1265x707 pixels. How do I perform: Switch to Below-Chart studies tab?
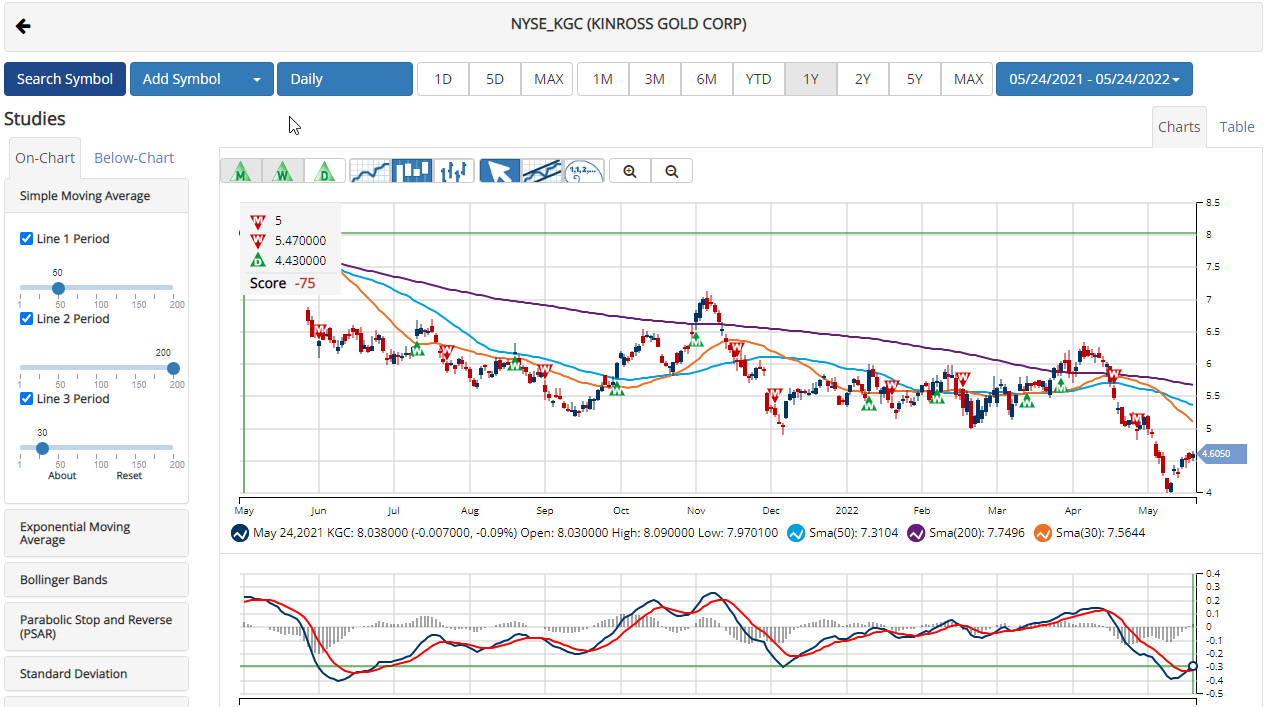pos(134,158)
